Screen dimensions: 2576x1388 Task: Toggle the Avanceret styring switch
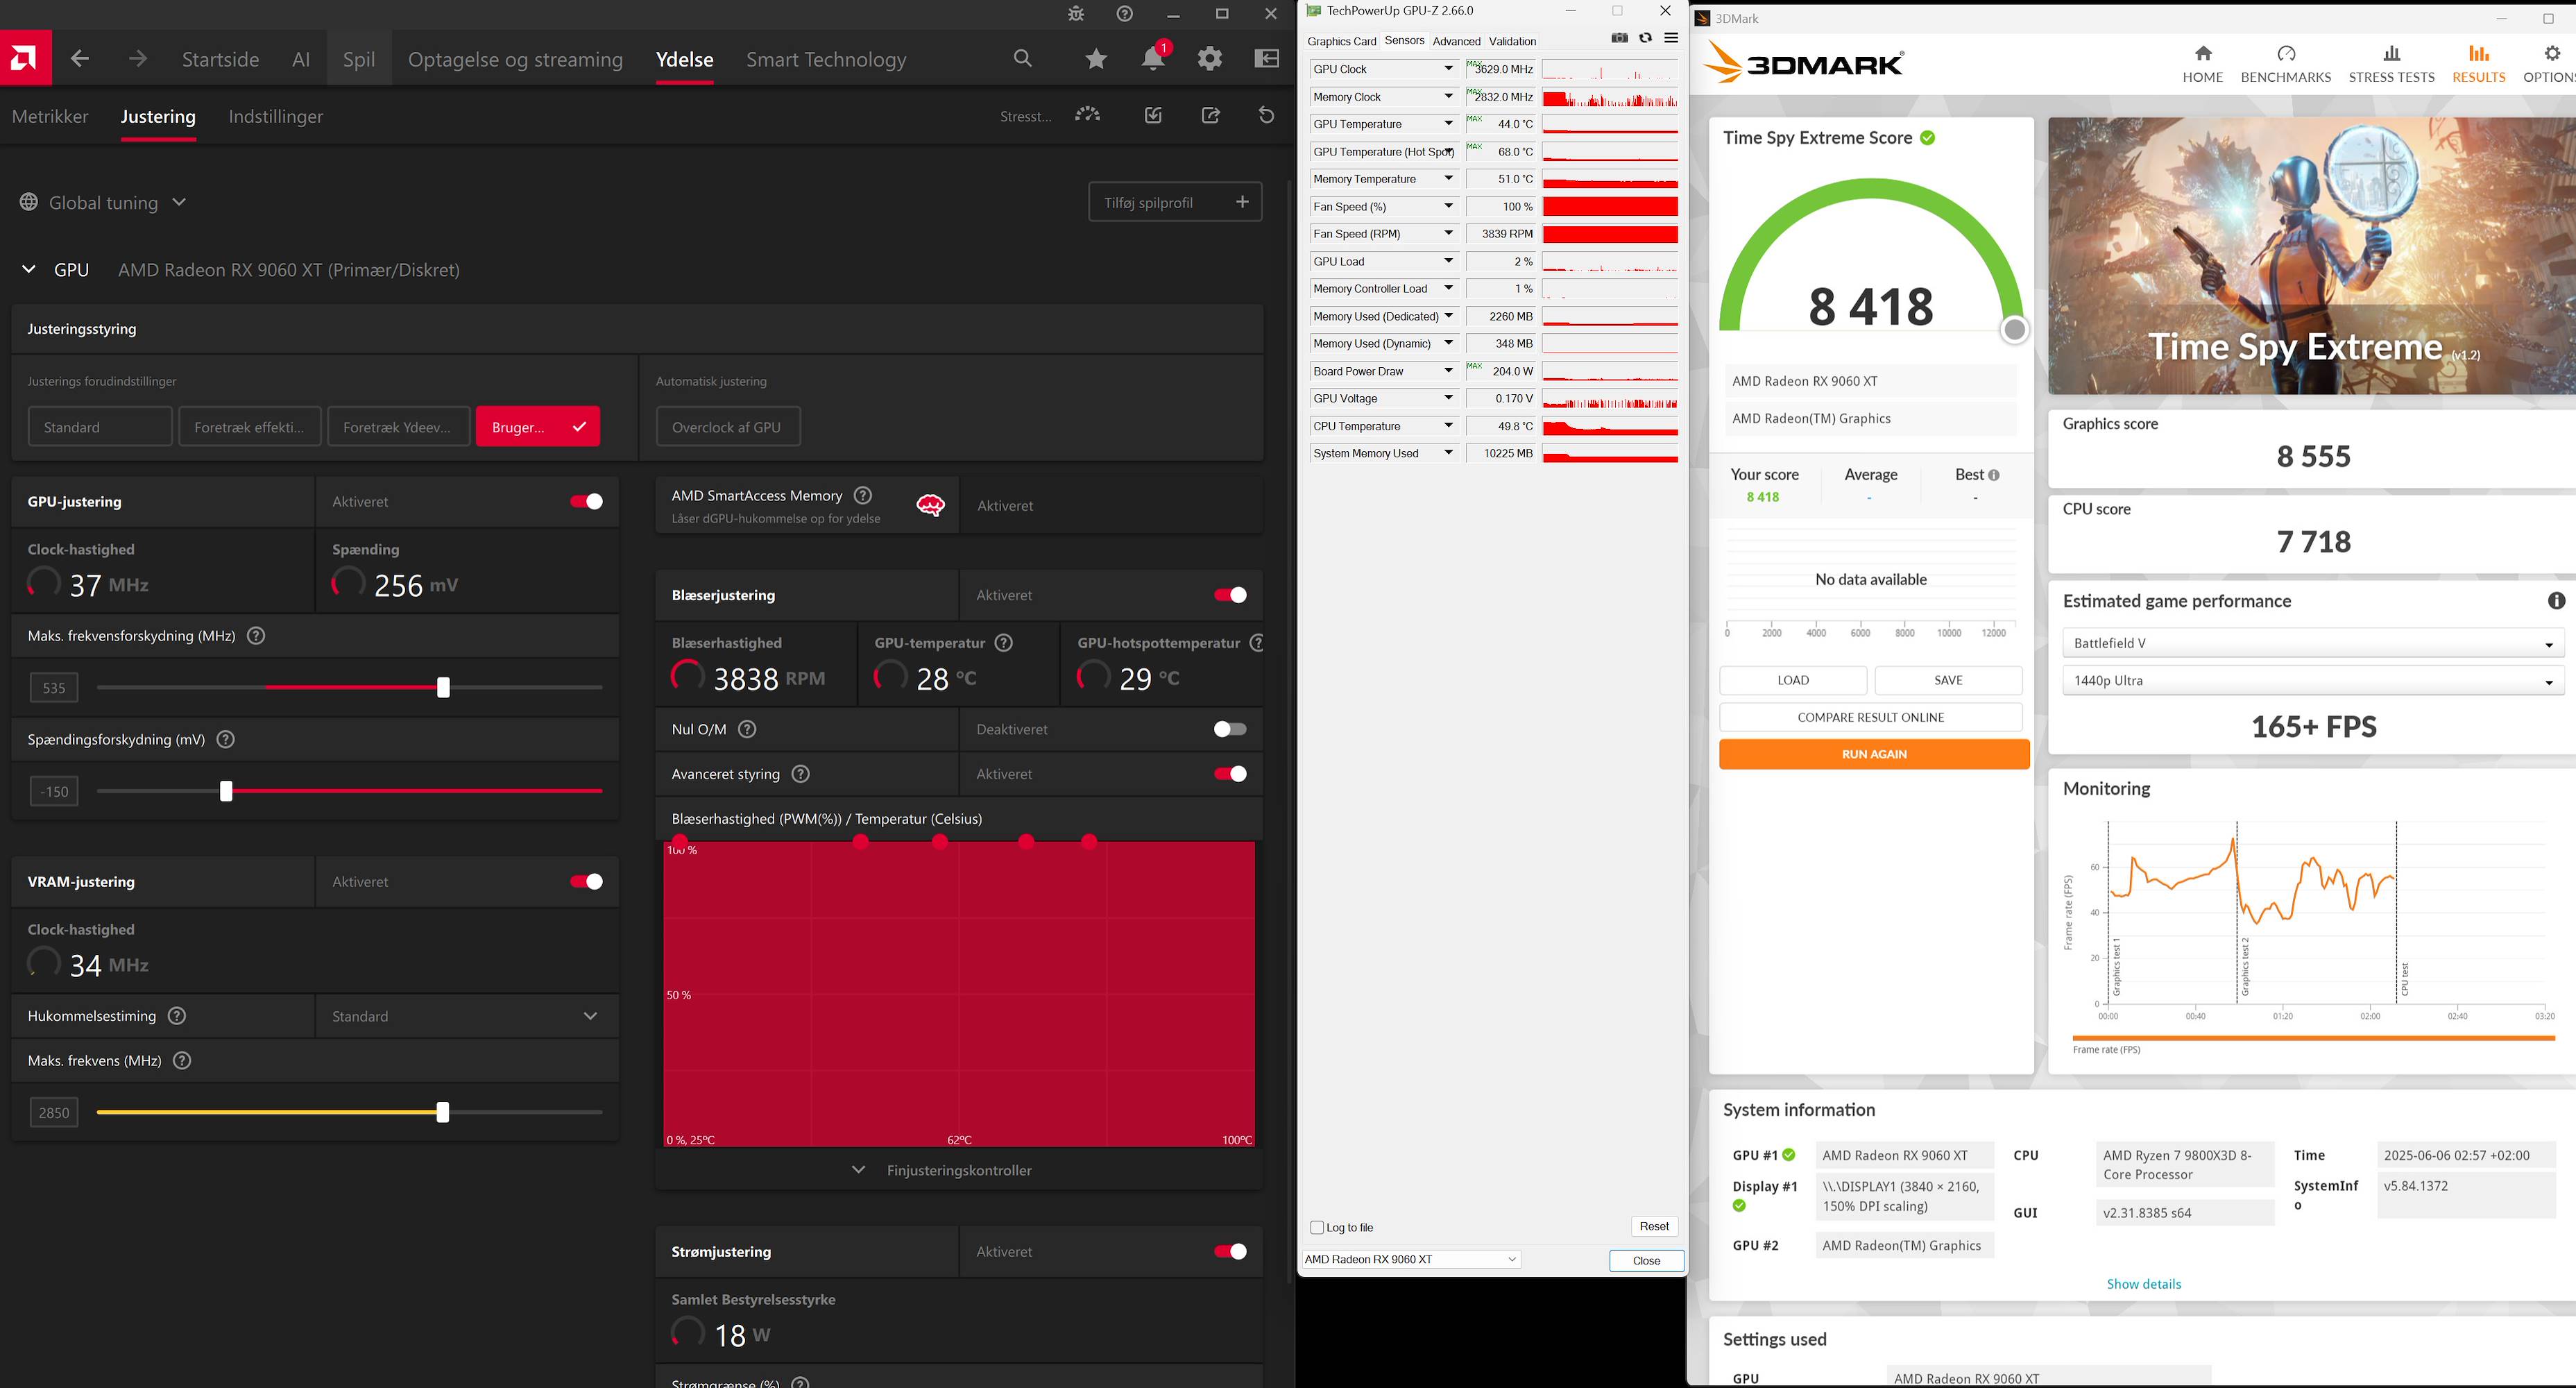tap(1230, 774)
